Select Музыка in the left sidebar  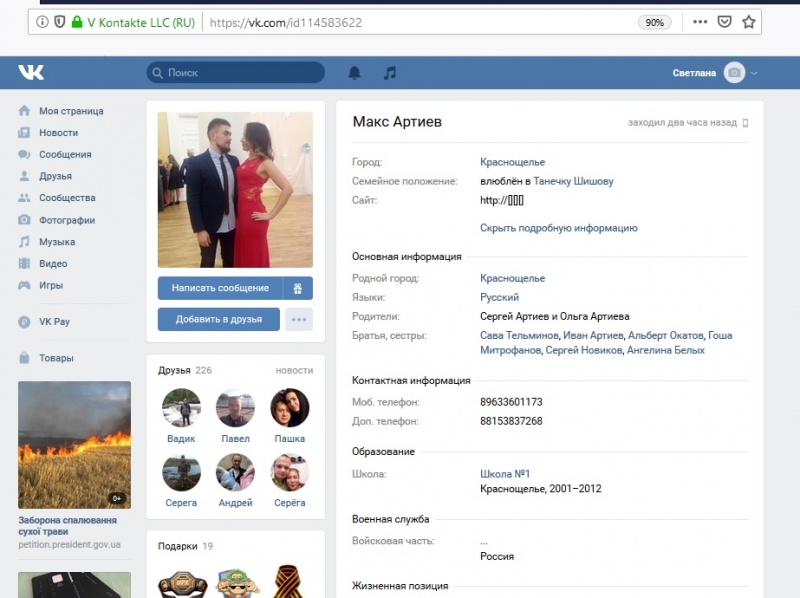57,242
